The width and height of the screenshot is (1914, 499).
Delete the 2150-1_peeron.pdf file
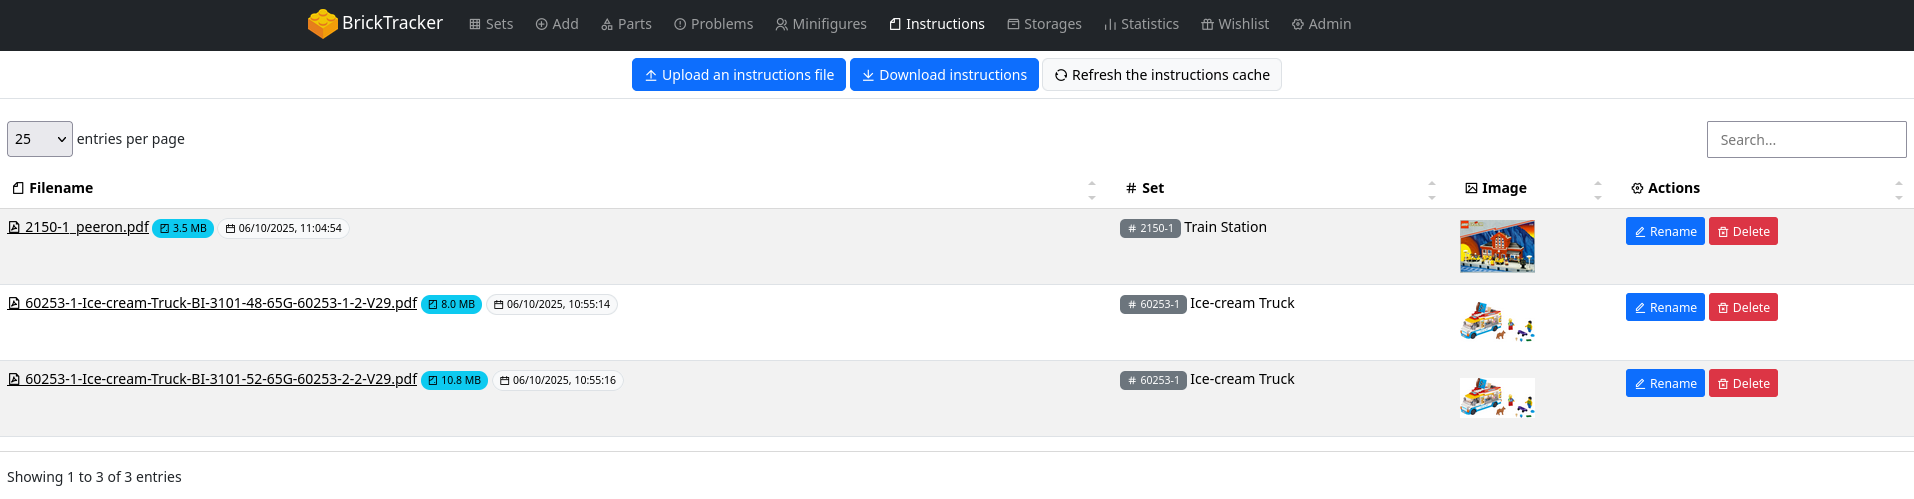1743,231
